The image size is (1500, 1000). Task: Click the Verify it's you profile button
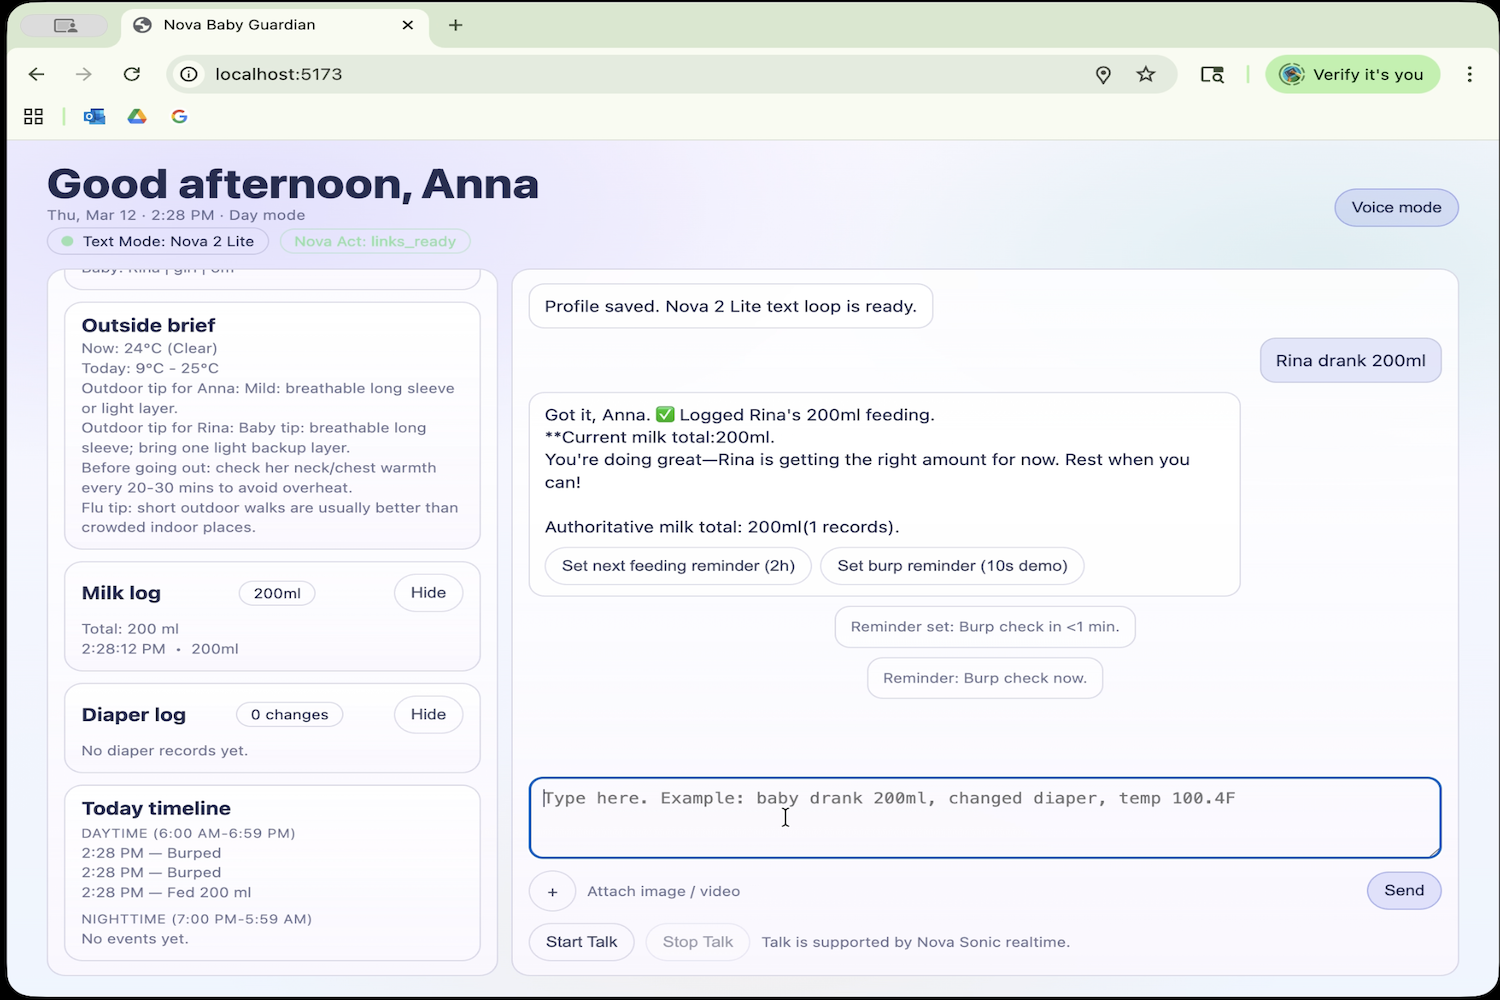[1352, 74]
